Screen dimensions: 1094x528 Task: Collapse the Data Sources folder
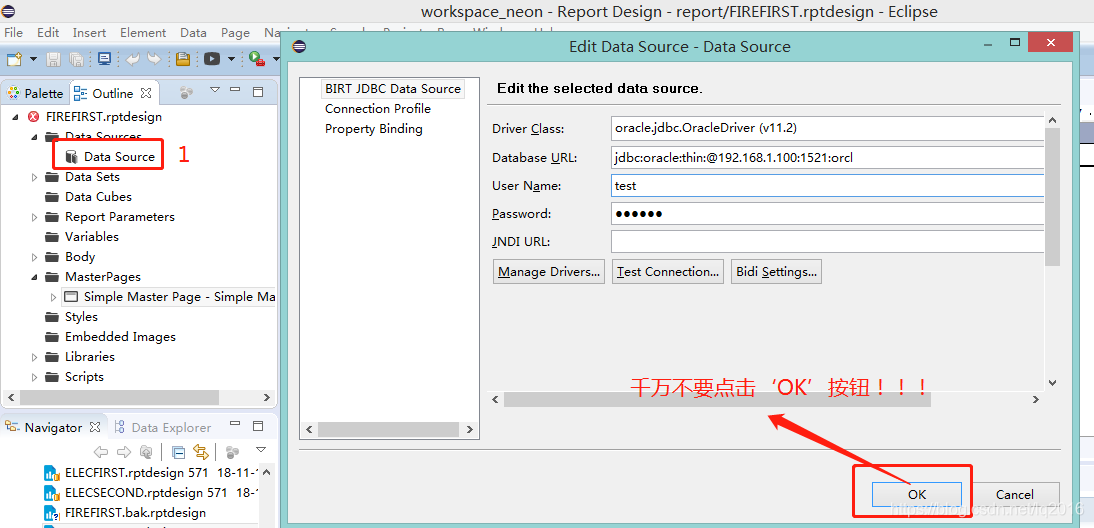click(35, 137)
